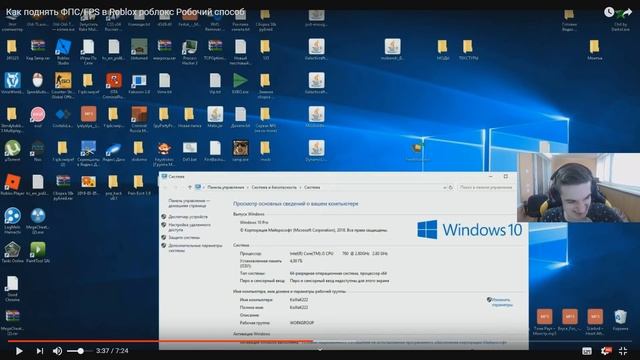Screen dimensions: 640x360
Task: Save video with the Watch Later clock icon
Action: (609, 12)
